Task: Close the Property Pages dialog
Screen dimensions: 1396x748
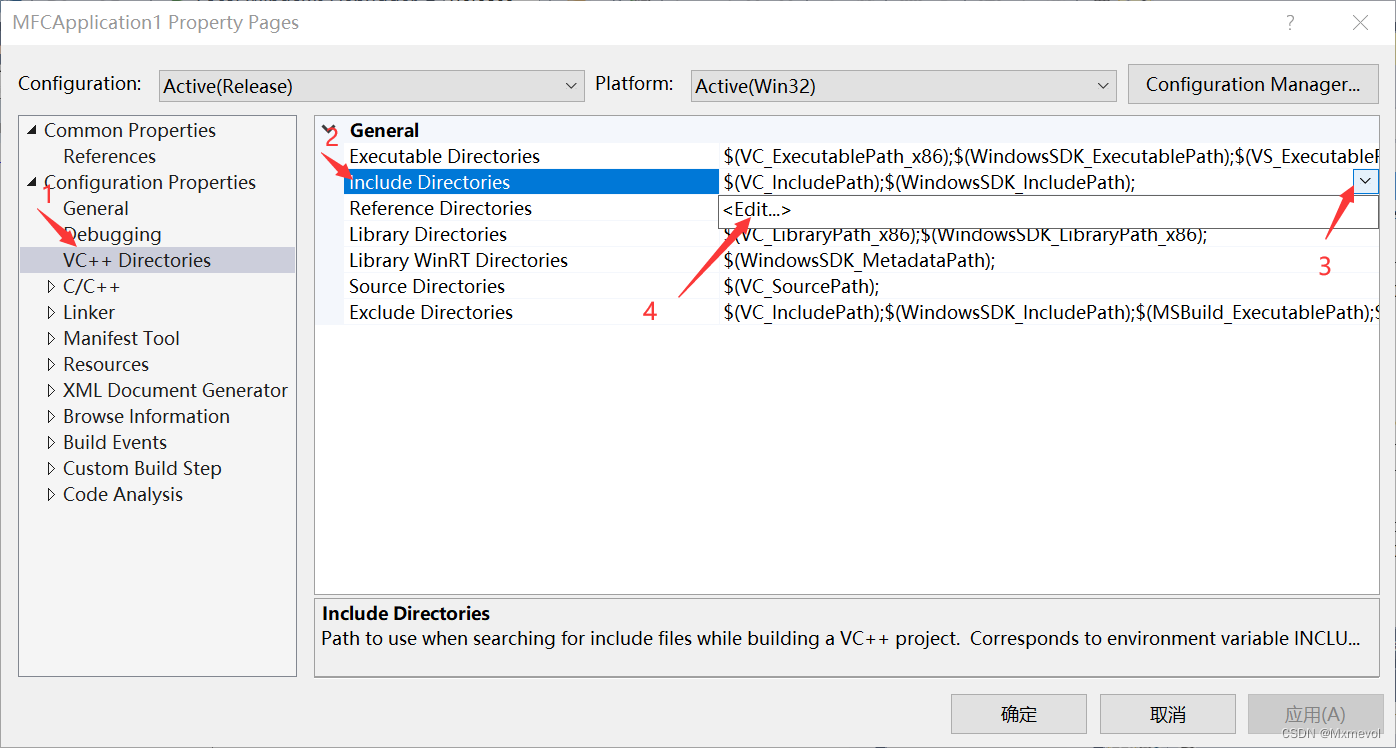Action: click(x=1360, y=22)
